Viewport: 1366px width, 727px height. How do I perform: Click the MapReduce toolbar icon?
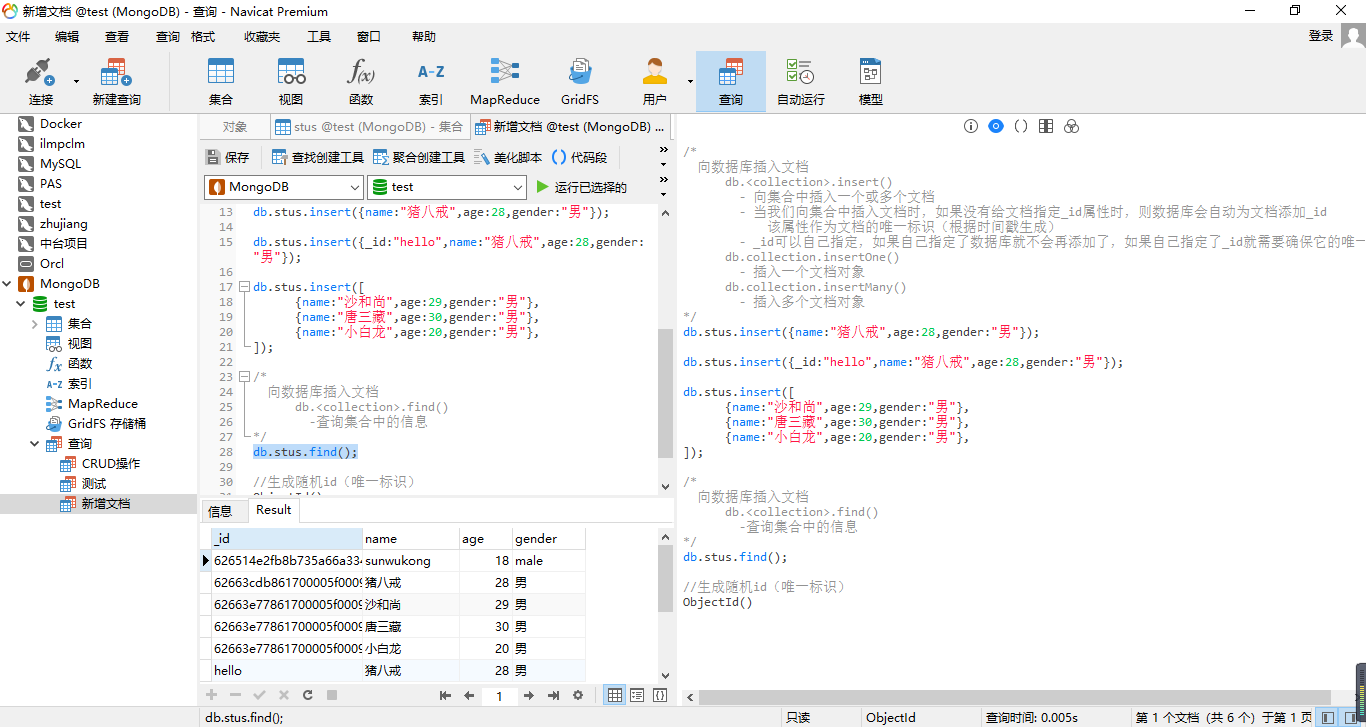point(505,81)
